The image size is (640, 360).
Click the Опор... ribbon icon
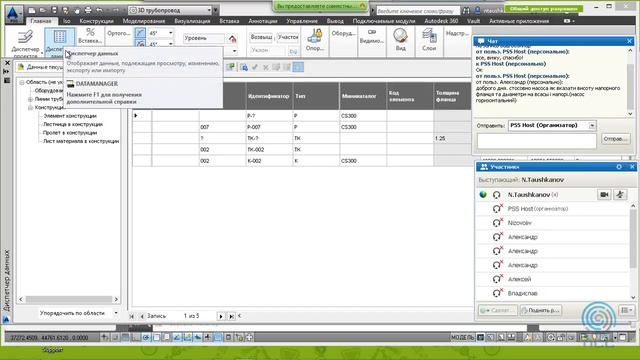coord(315,40)
